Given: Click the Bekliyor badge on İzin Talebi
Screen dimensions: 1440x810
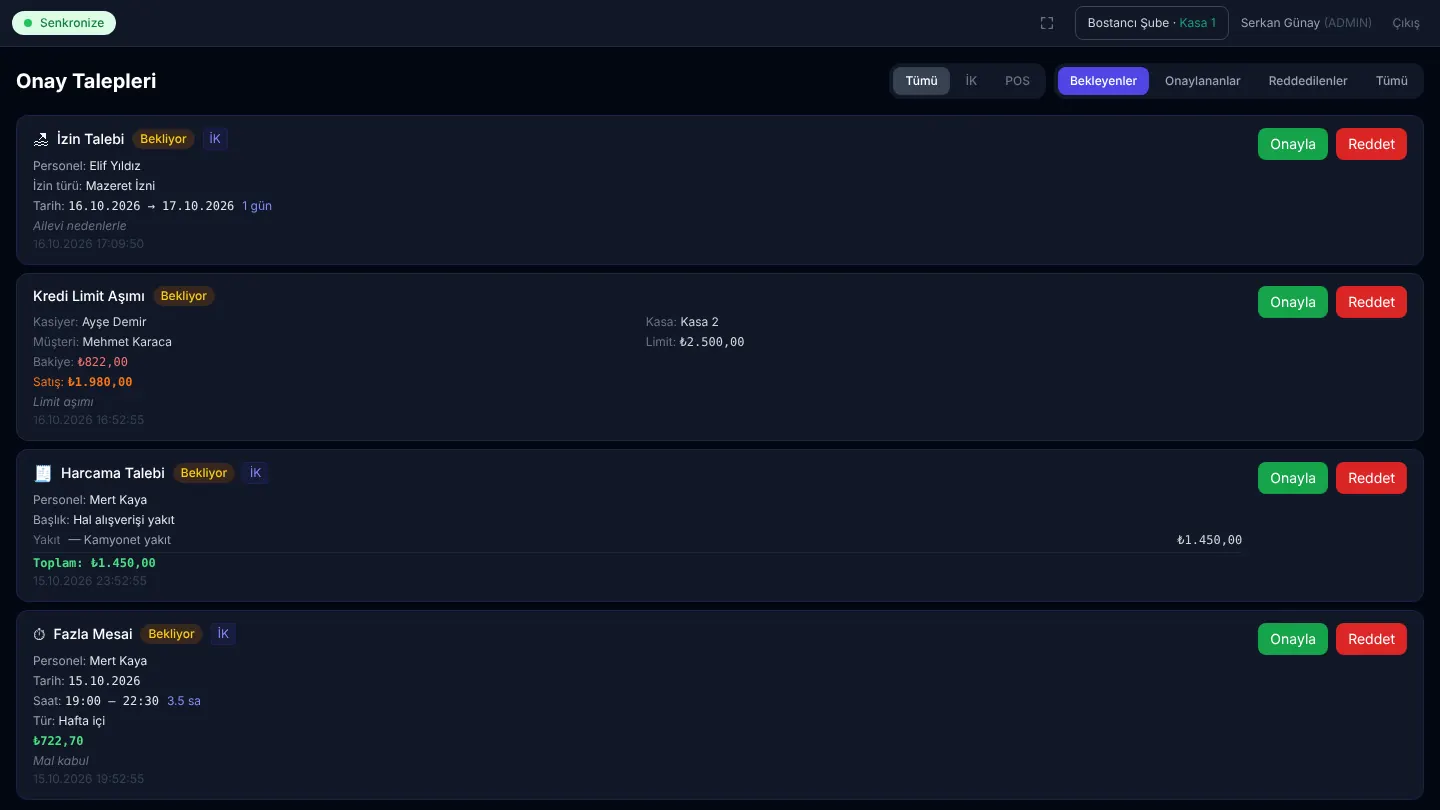Looking at the screenshot, I should 163,139.
